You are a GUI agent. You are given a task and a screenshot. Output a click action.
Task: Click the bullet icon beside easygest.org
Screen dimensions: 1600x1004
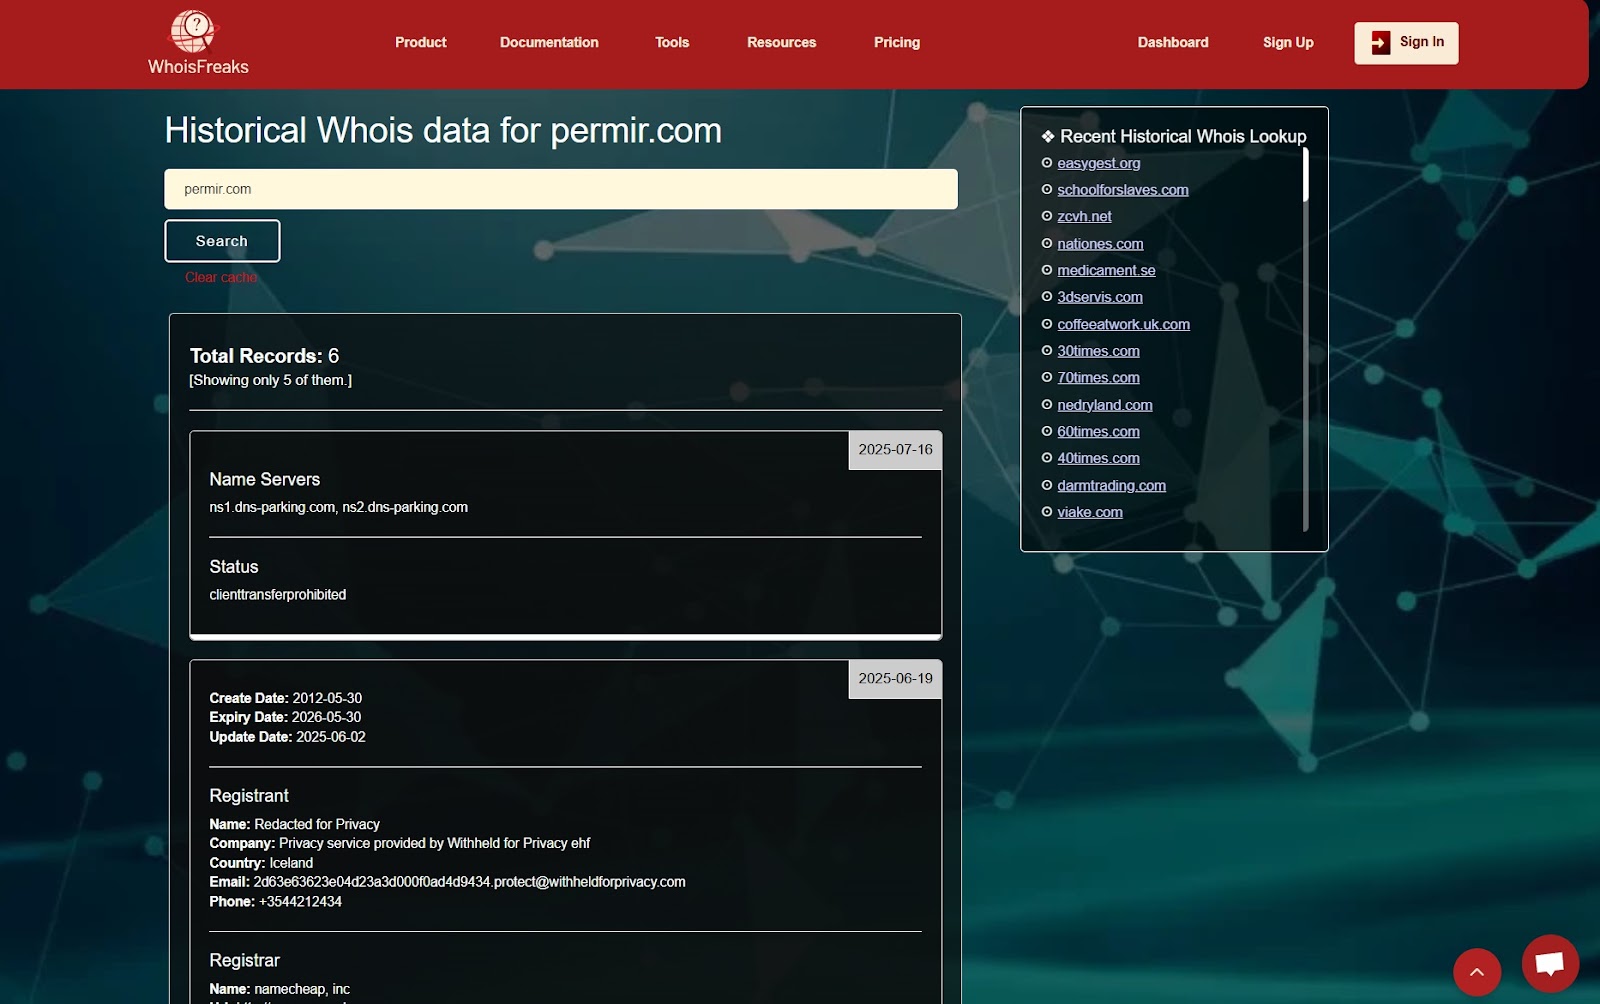coord(1047,163)
